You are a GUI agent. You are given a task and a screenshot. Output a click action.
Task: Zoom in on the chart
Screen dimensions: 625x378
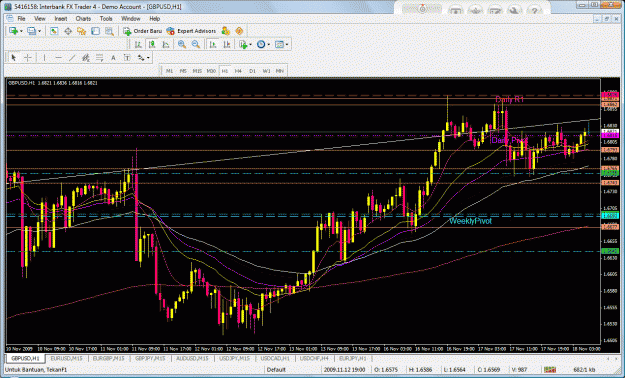click(x=182, y=45)
